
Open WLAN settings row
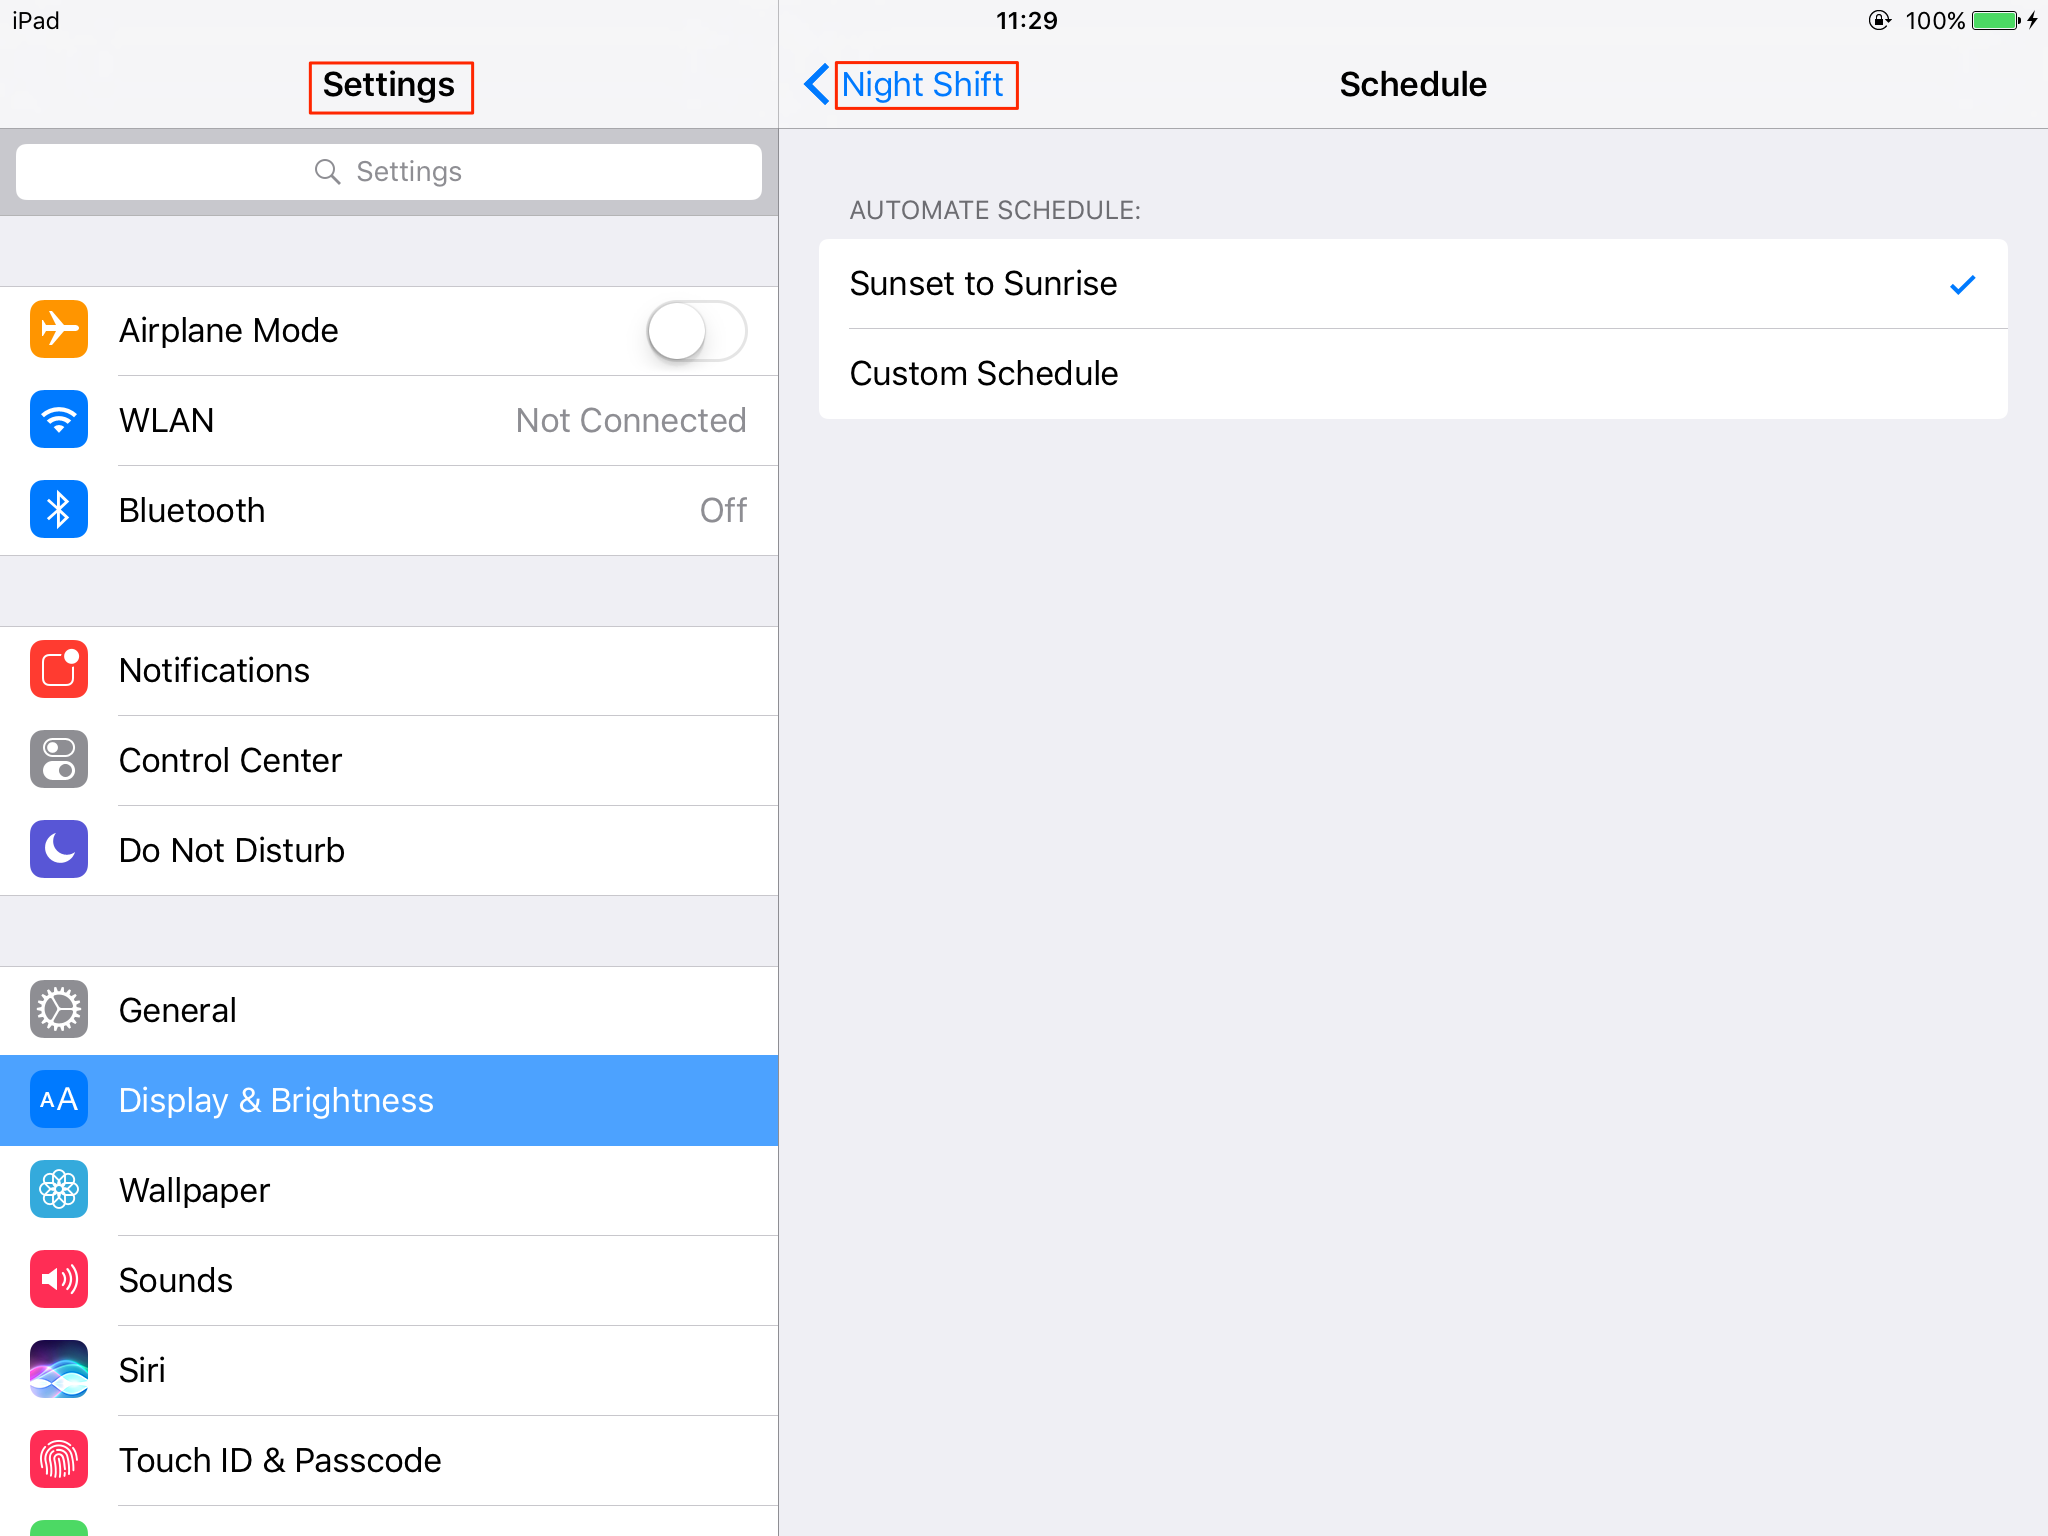(389, 420)
